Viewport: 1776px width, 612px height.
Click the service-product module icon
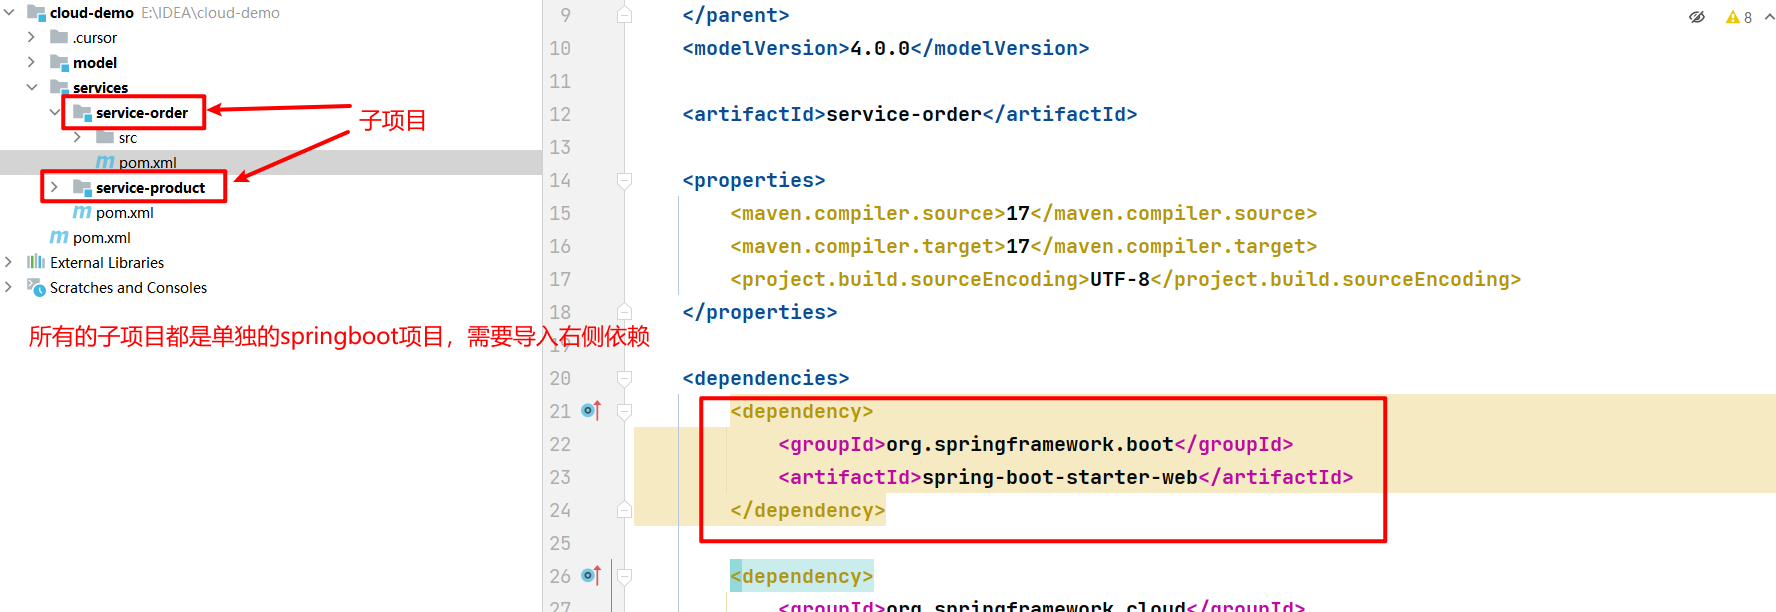tap(82, 187)
